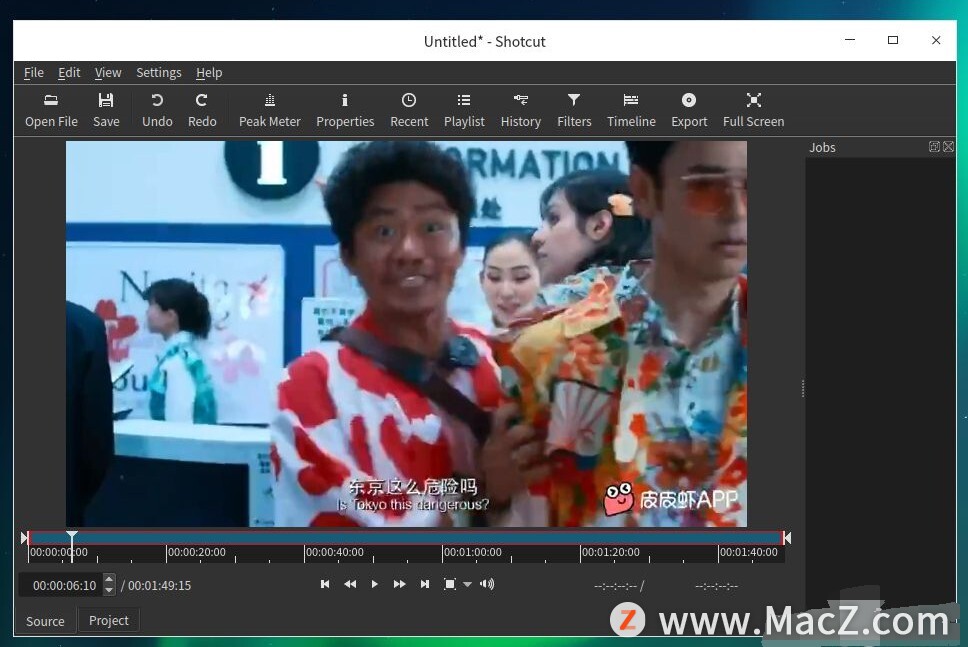Click the panel splitter handle beside Jobs

tap(803, 388)
